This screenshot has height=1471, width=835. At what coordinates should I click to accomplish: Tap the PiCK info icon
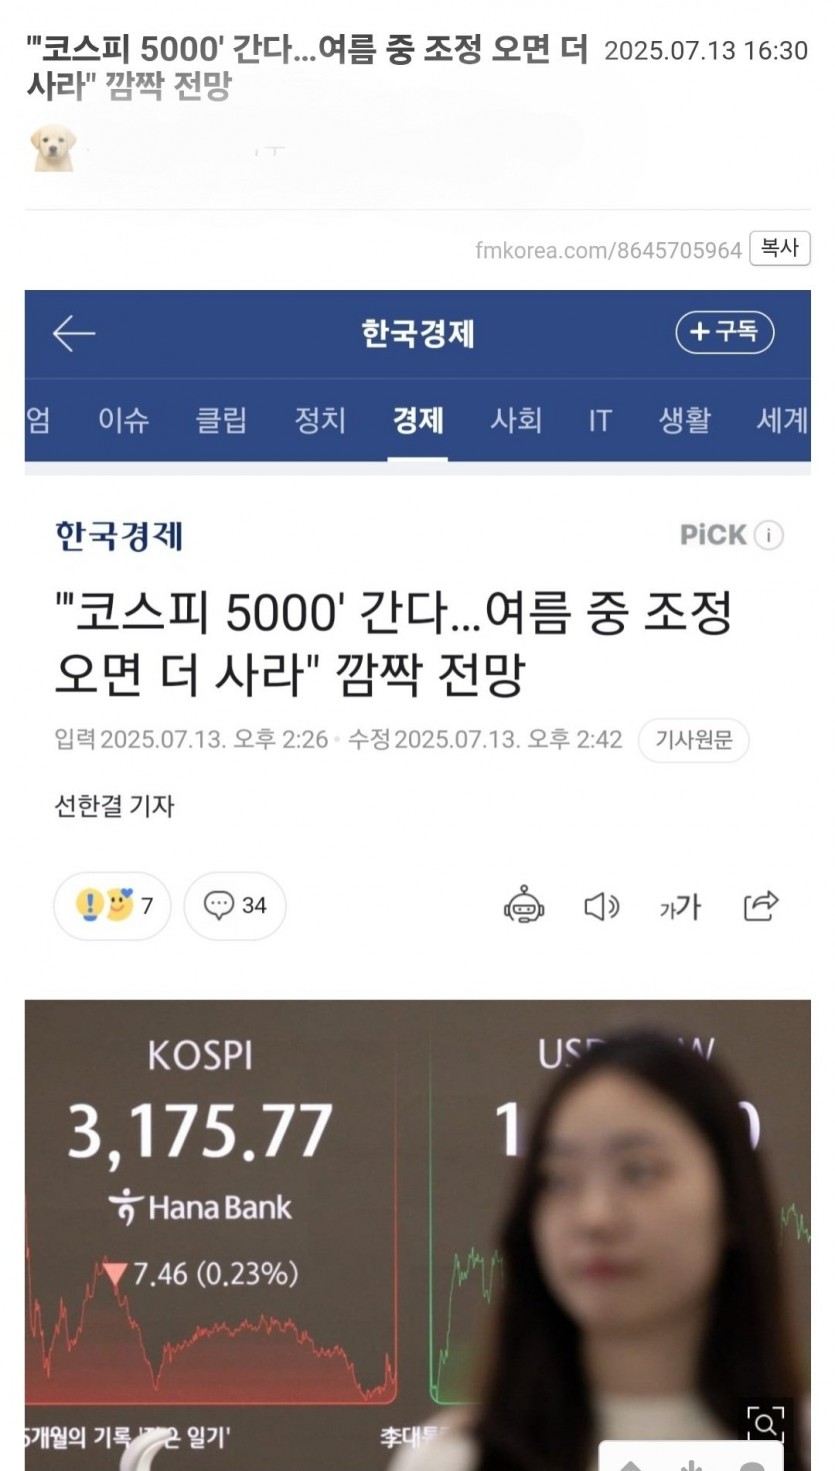[768, 535]
